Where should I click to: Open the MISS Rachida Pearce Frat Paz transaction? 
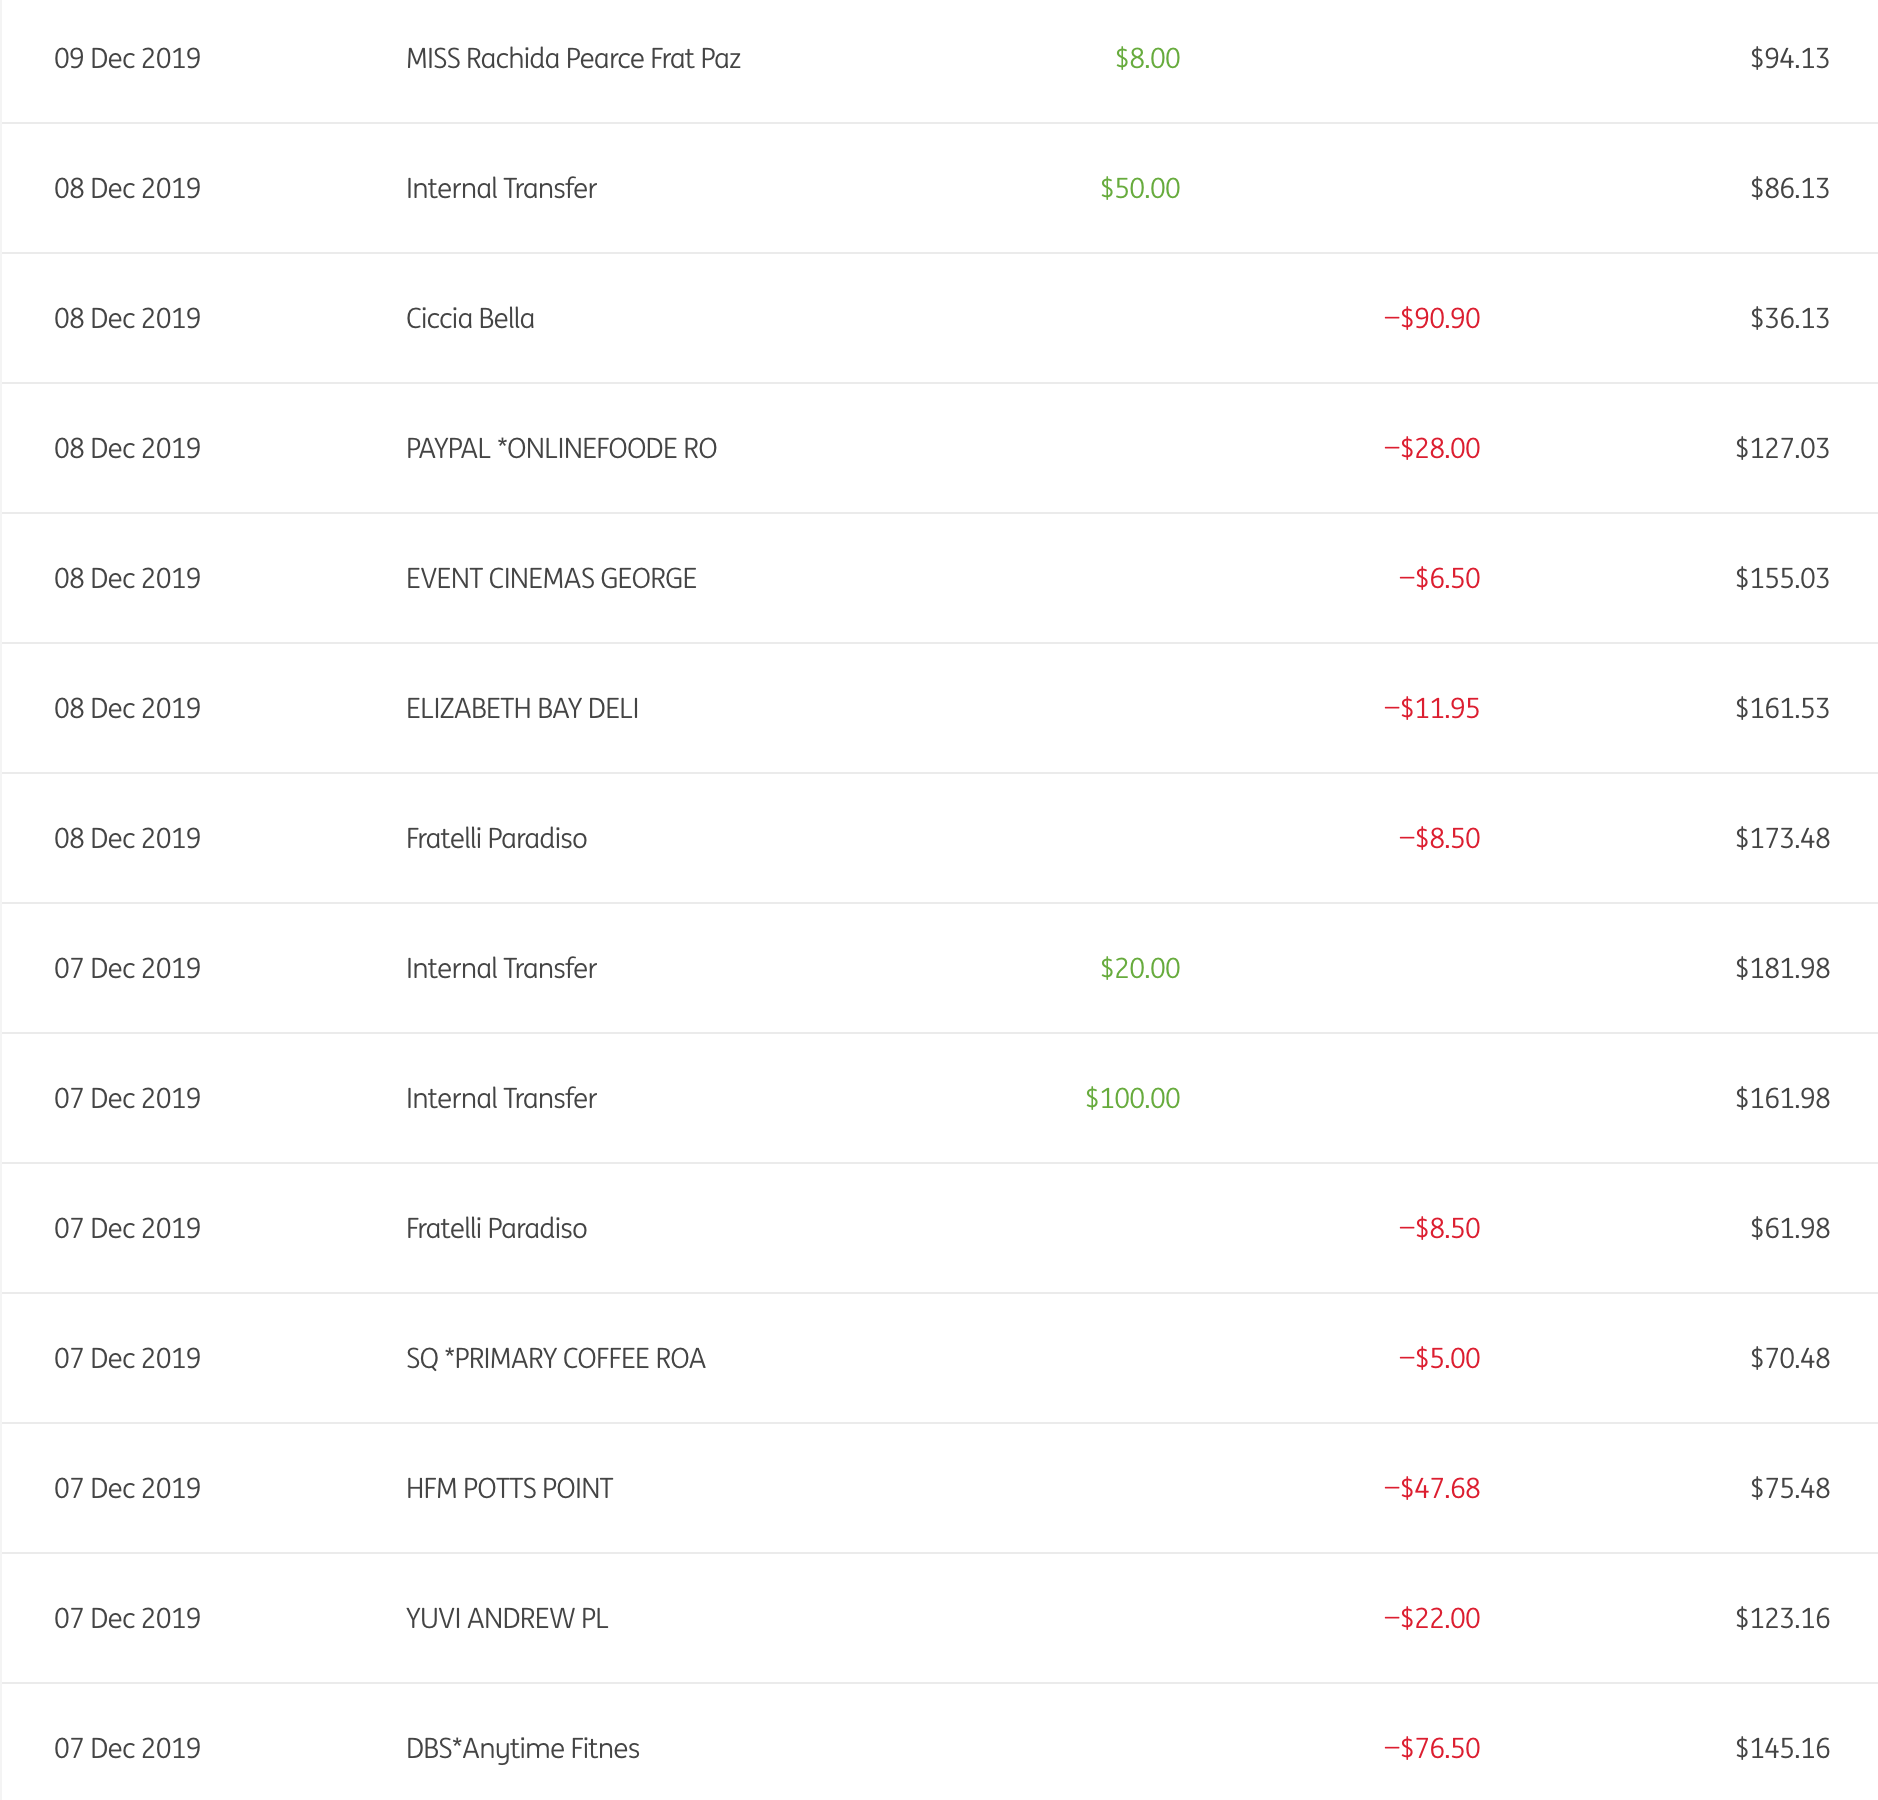(573, 59)
